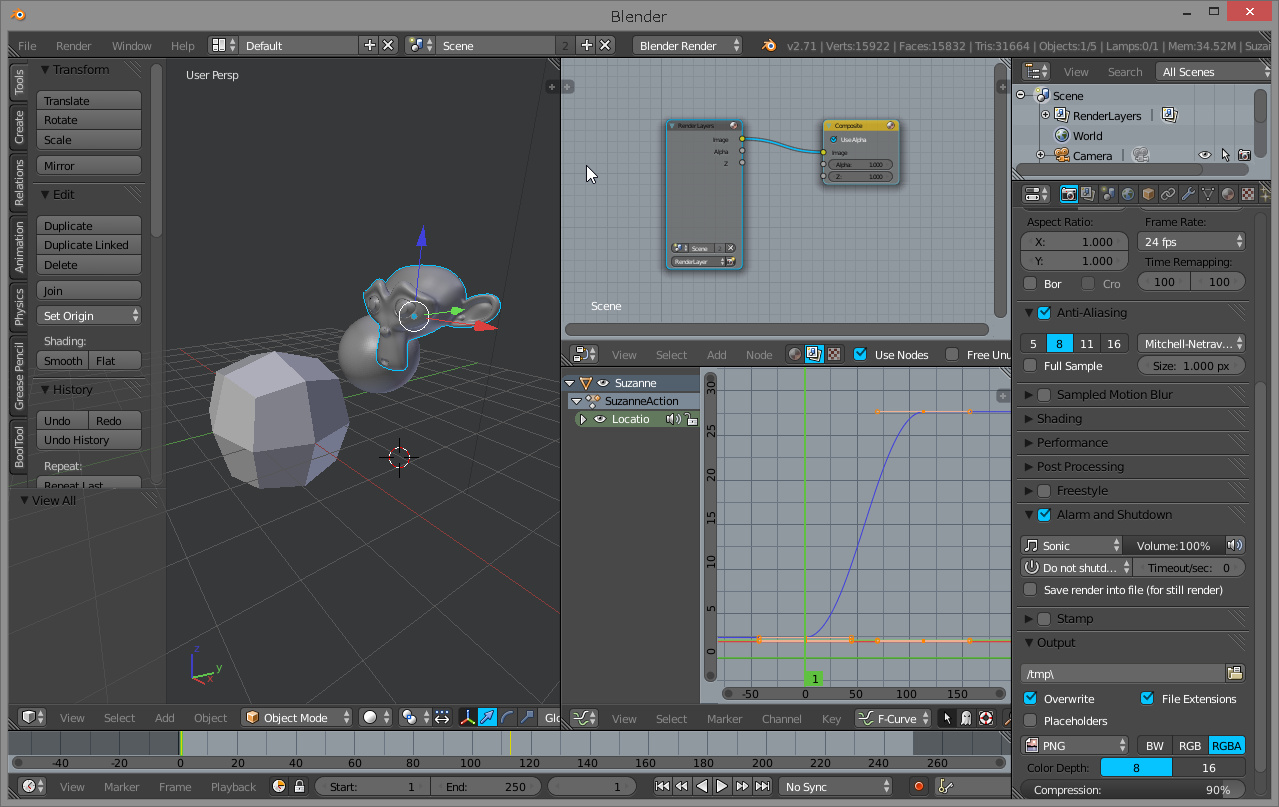This screenshot has width=1279, height=807.
Task: Click the Duplicate Linked button
Action: [89, 245]
